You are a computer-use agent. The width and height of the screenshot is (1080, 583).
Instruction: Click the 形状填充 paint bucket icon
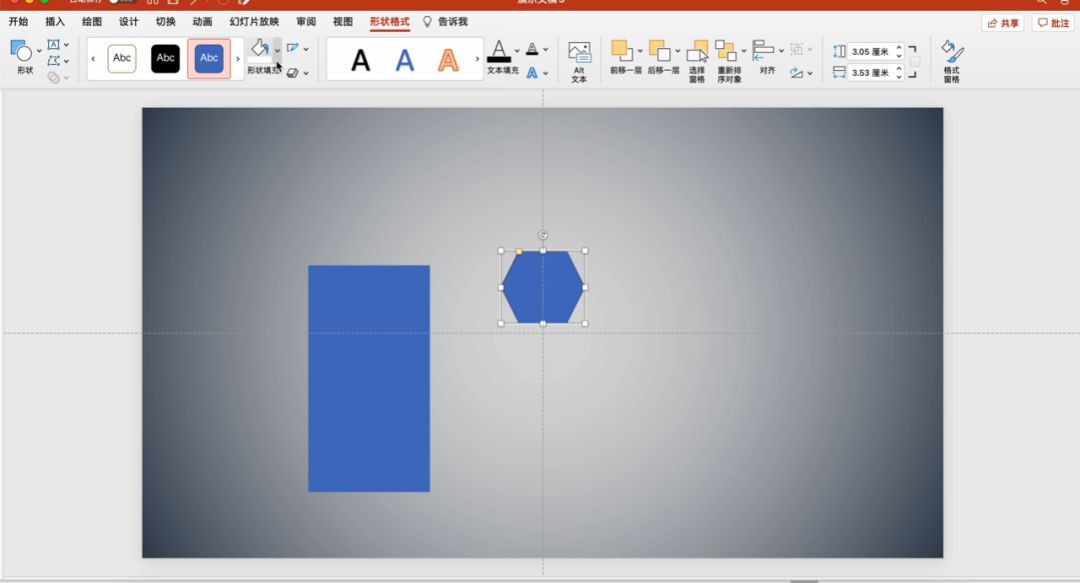[x=260, y=48]
